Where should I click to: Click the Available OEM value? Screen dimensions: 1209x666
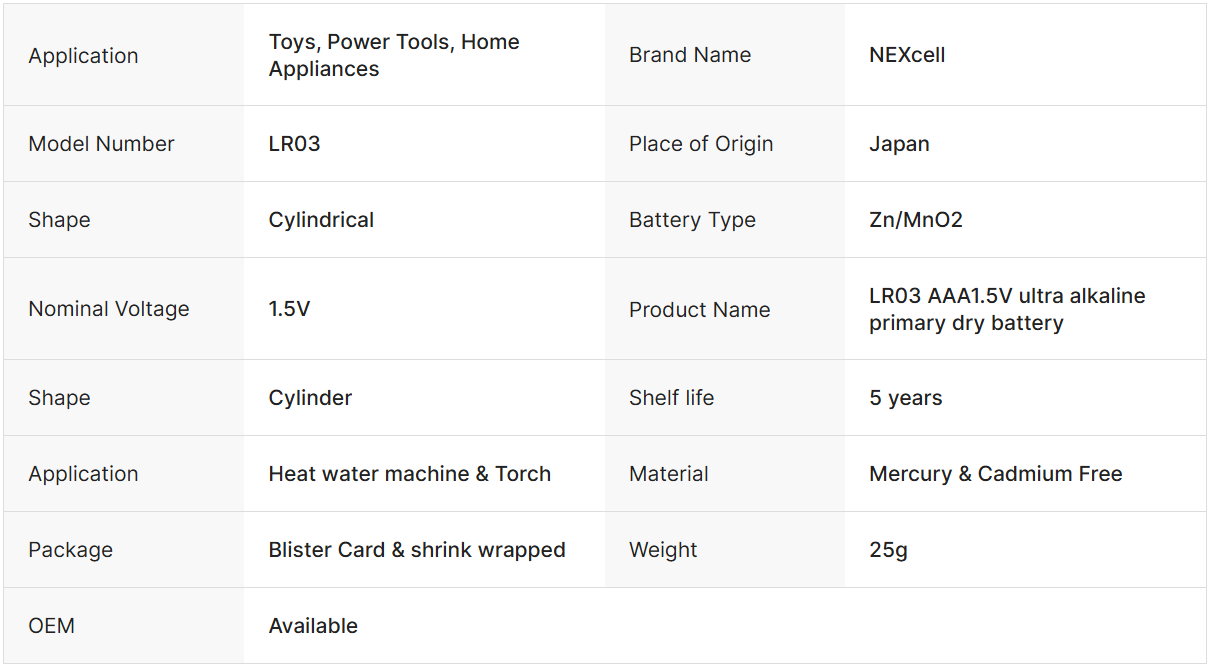(x=313, y=626)
